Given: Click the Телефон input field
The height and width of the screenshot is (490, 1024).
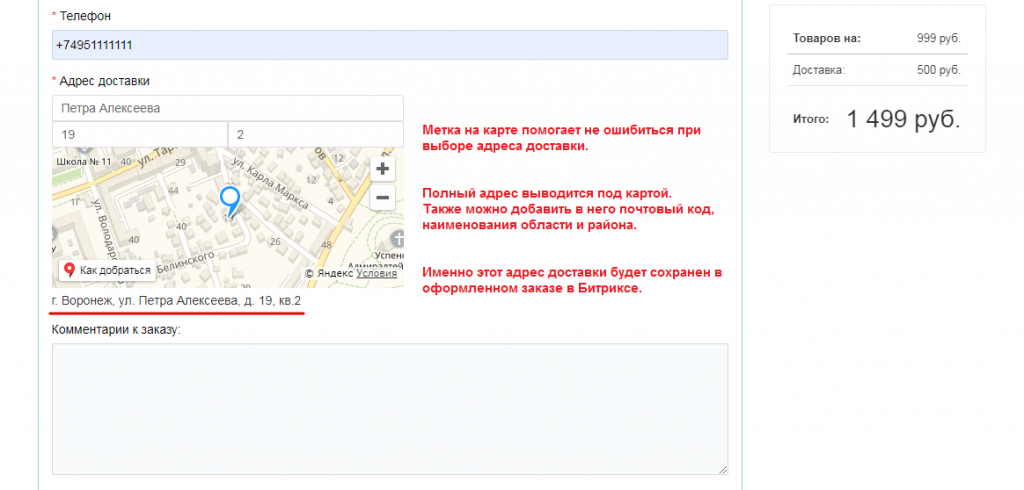Looking at the screenshot, I should click(389, 45).
